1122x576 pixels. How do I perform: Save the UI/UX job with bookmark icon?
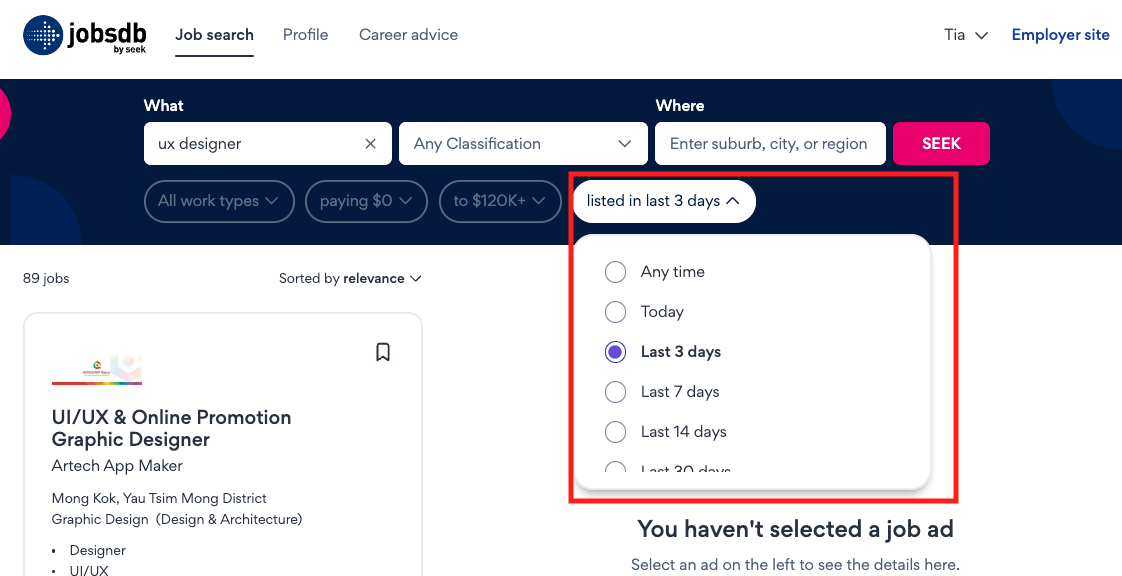pyautogui.click(x=383, y=352)
